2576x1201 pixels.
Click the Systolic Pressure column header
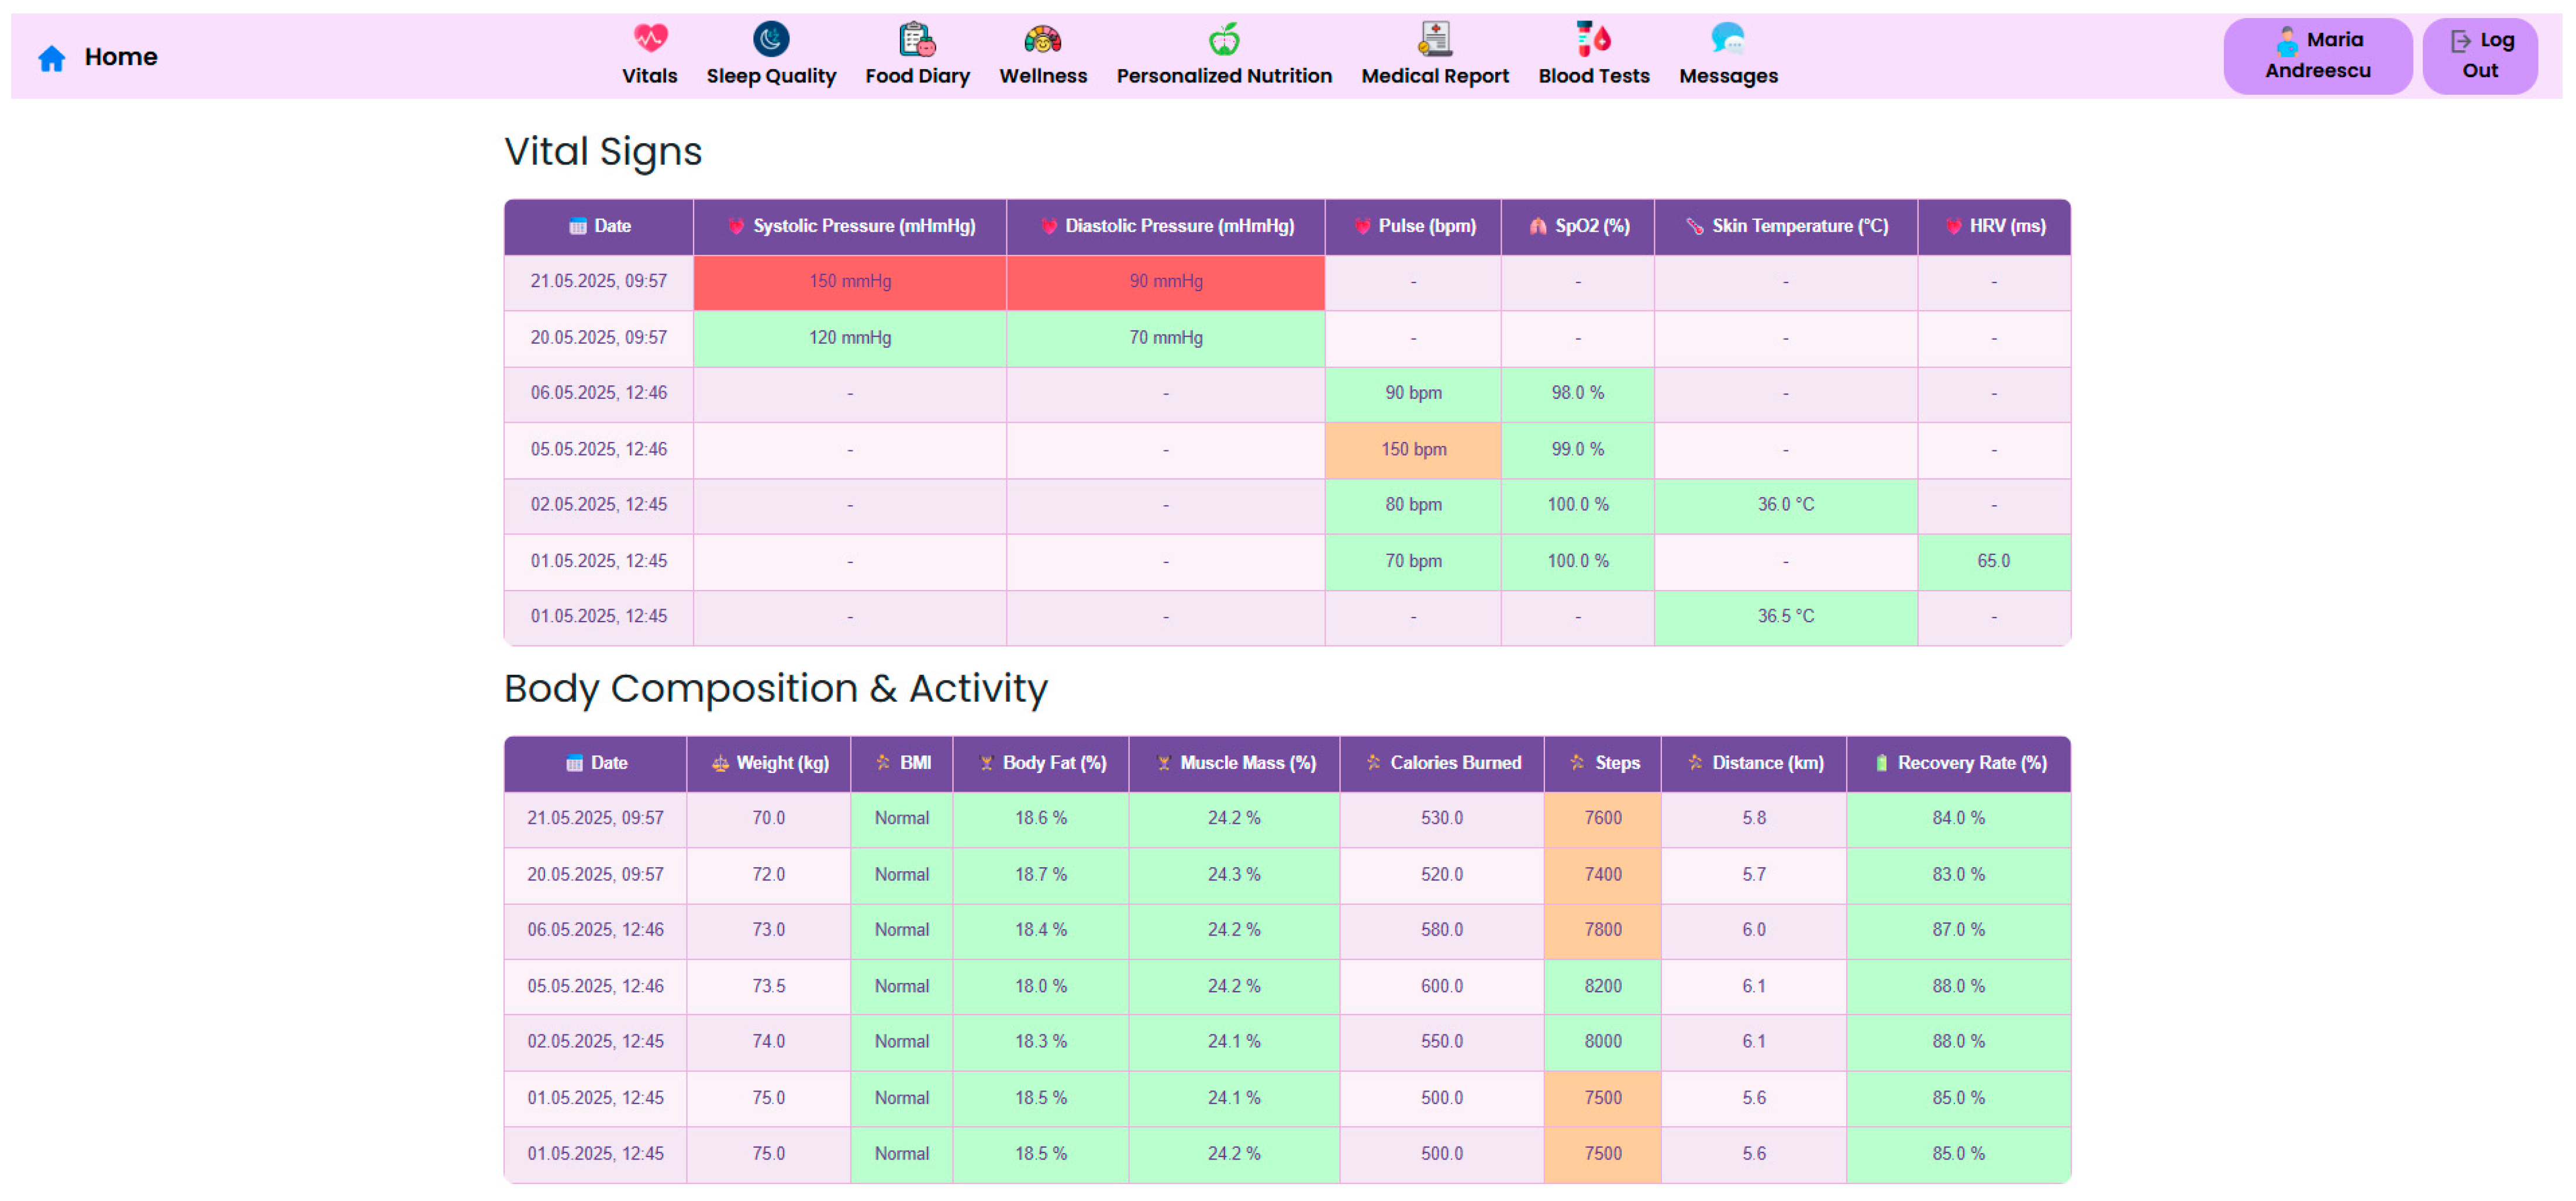pos(850,226)
